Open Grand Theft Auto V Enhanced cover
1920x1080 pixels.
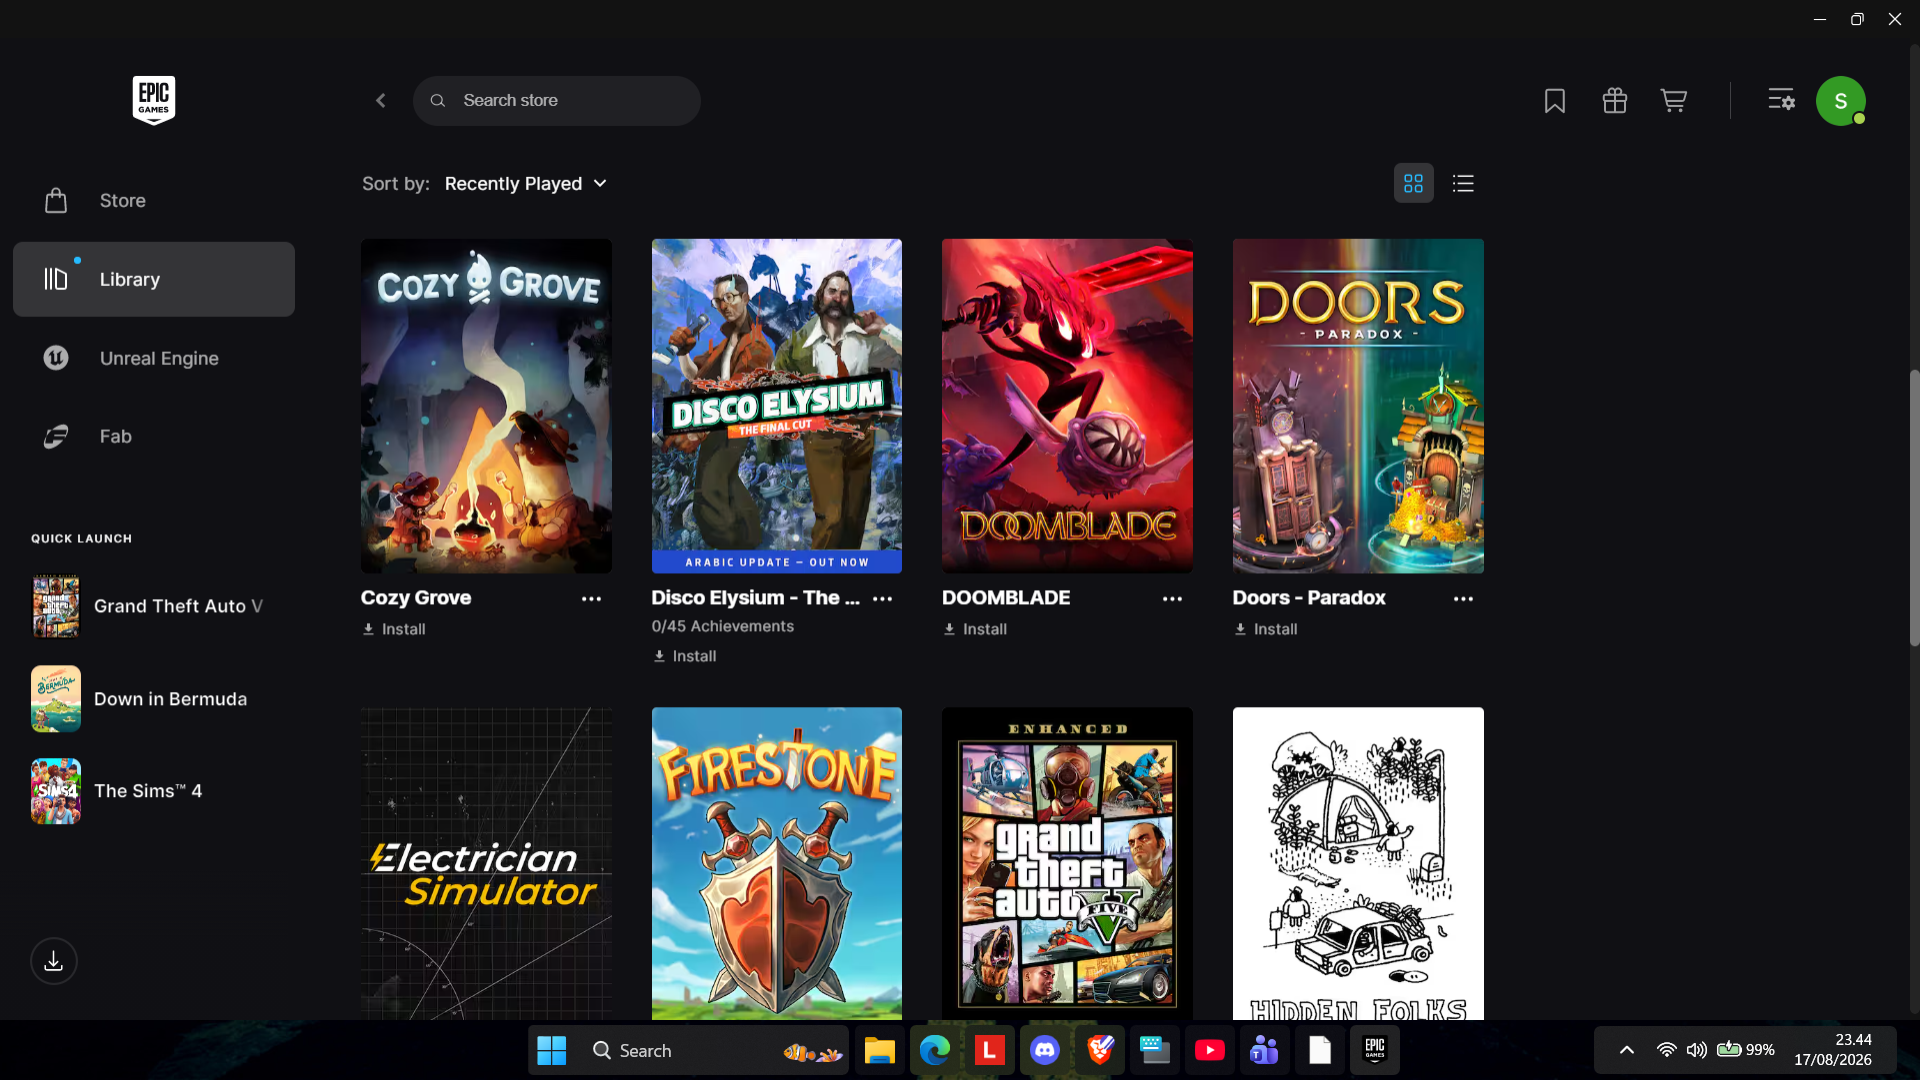[x=1067, y=864]
